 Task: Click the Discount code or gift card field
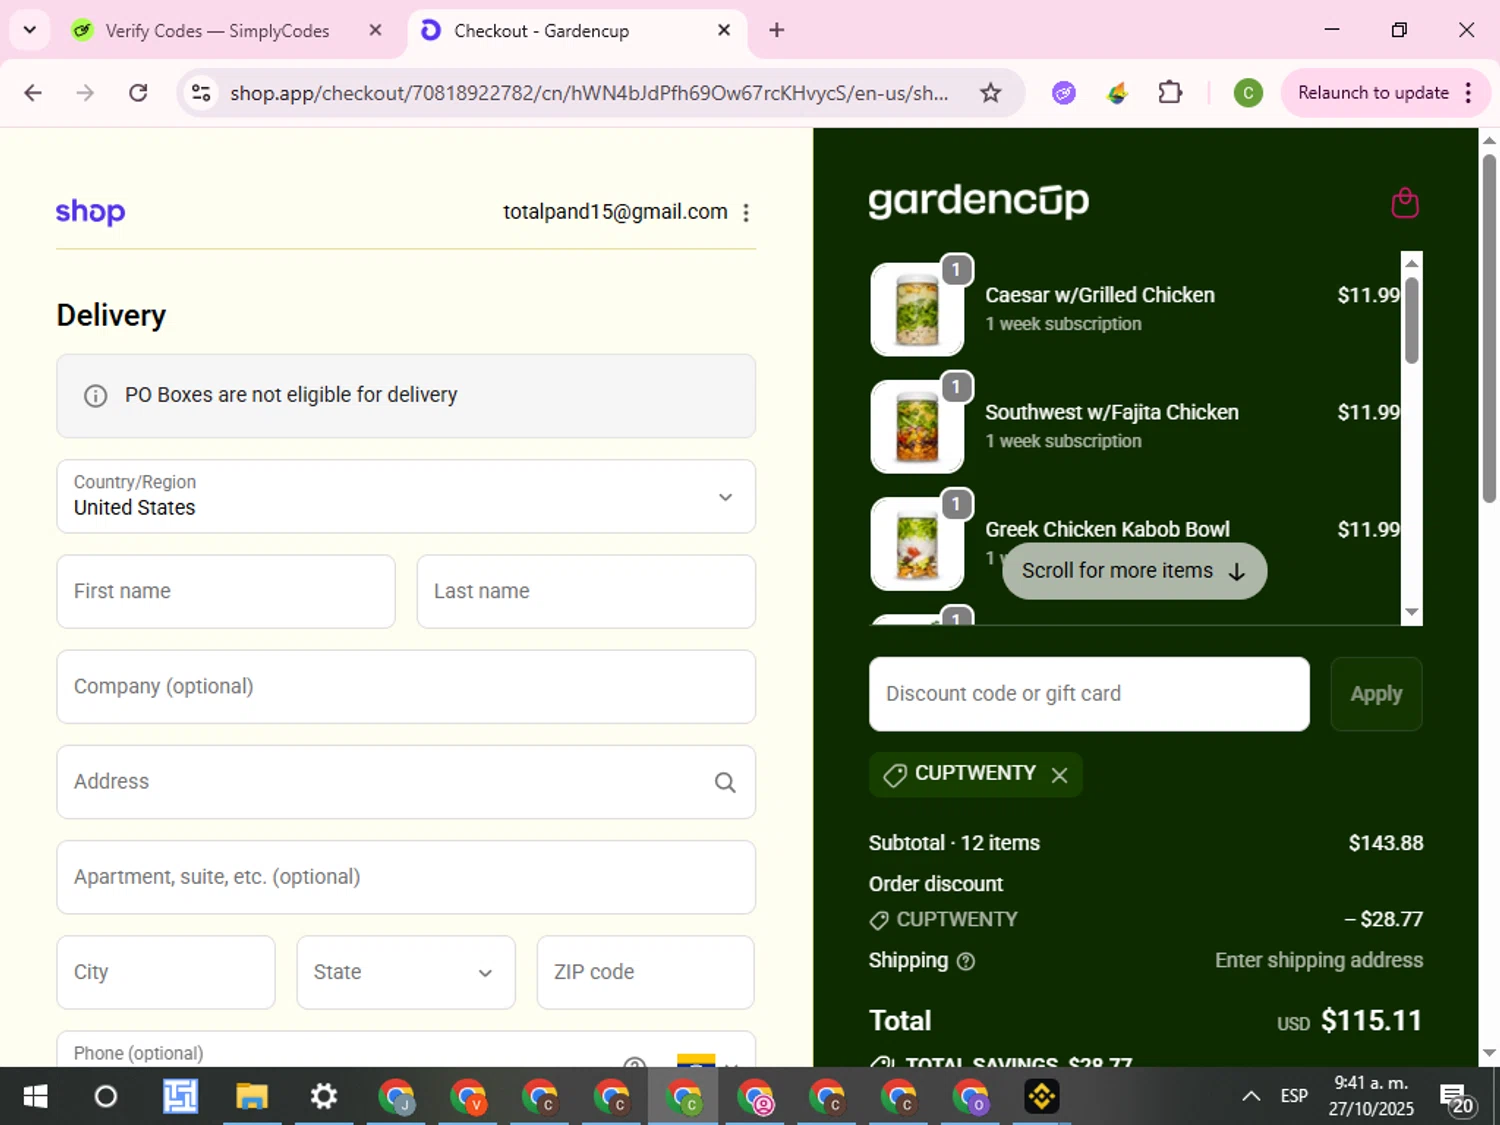1089,694
